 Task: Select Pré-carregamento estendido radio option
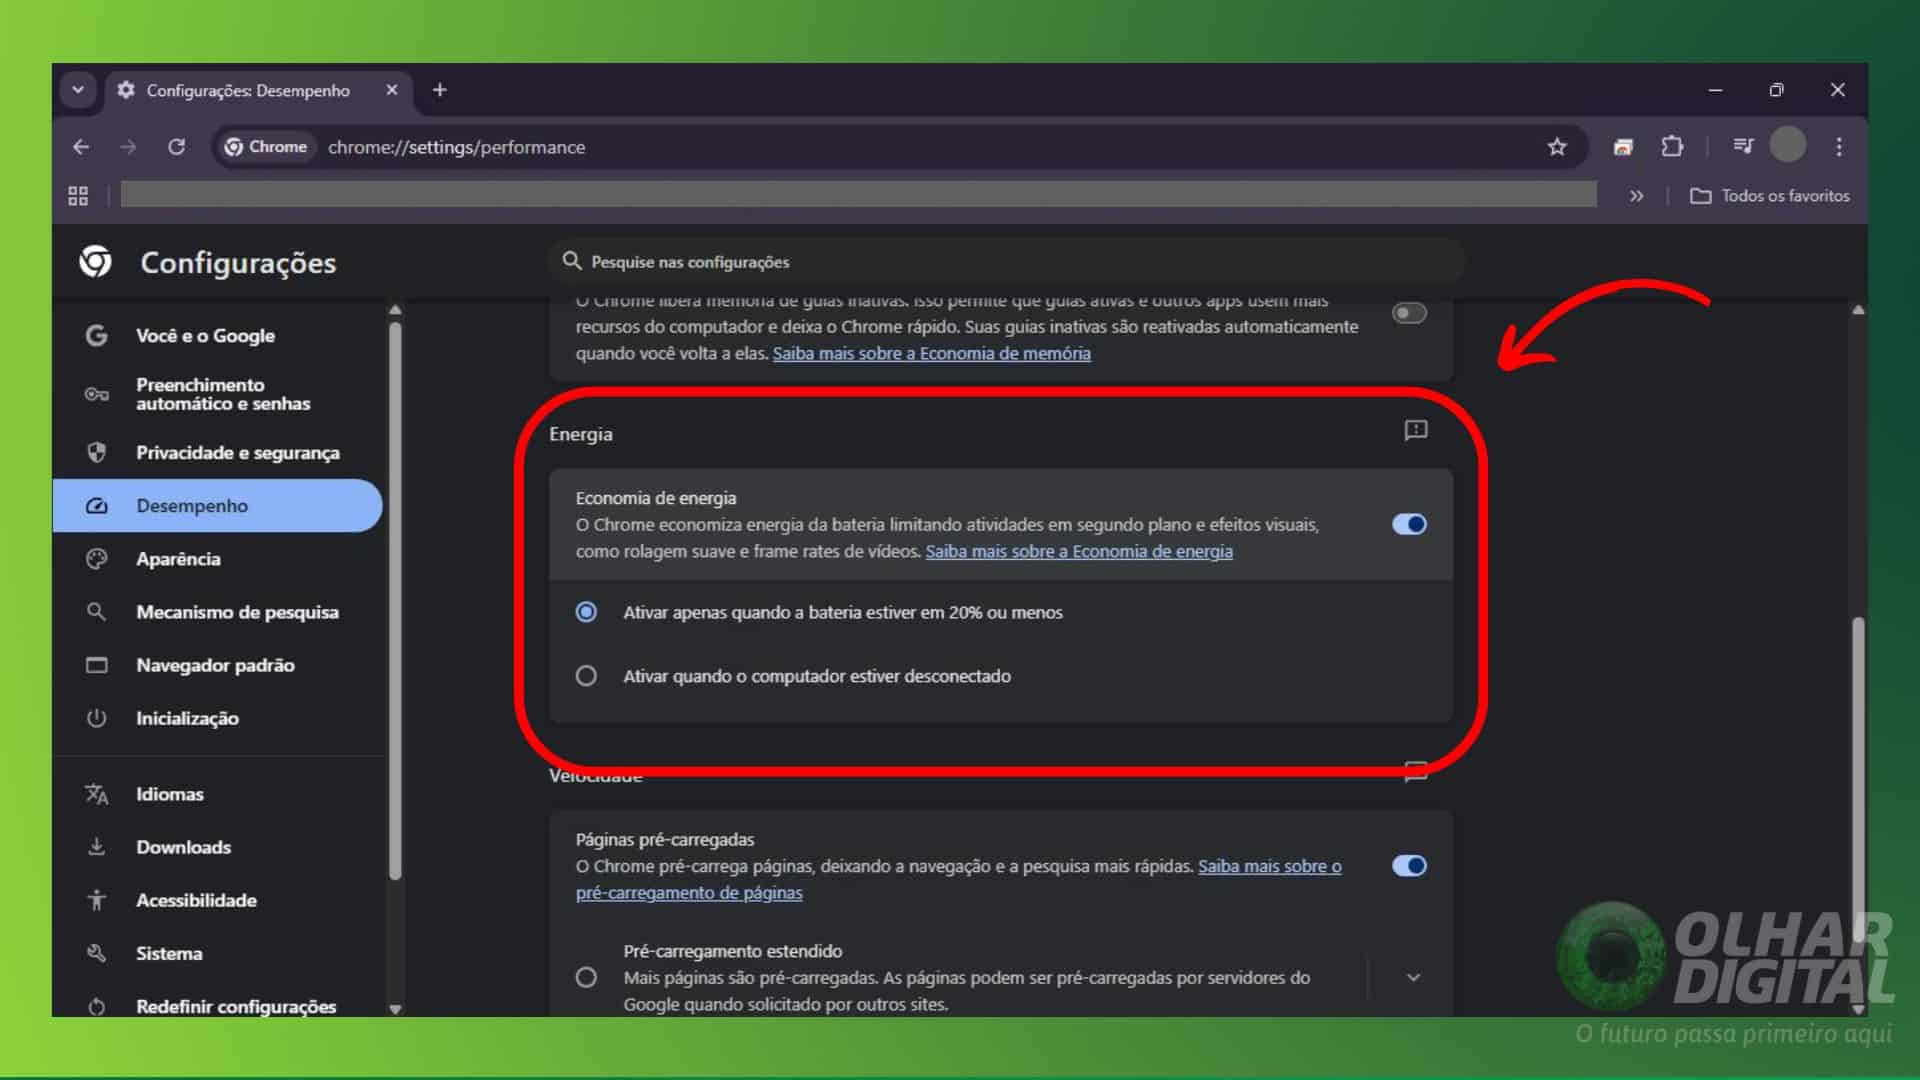pos(586,977)
